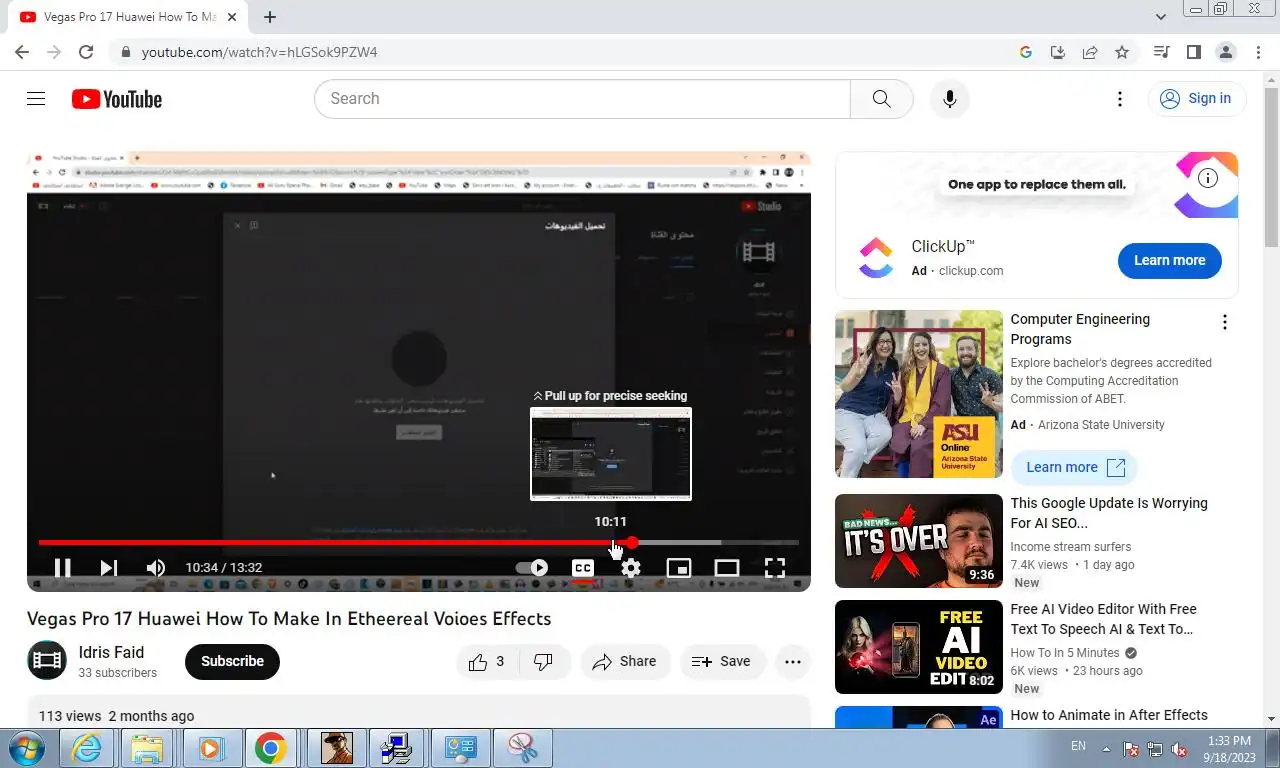The width and height of the screenshot is (1280, 768).
Task: Open a new browser tab
Action: coord(270,17)
